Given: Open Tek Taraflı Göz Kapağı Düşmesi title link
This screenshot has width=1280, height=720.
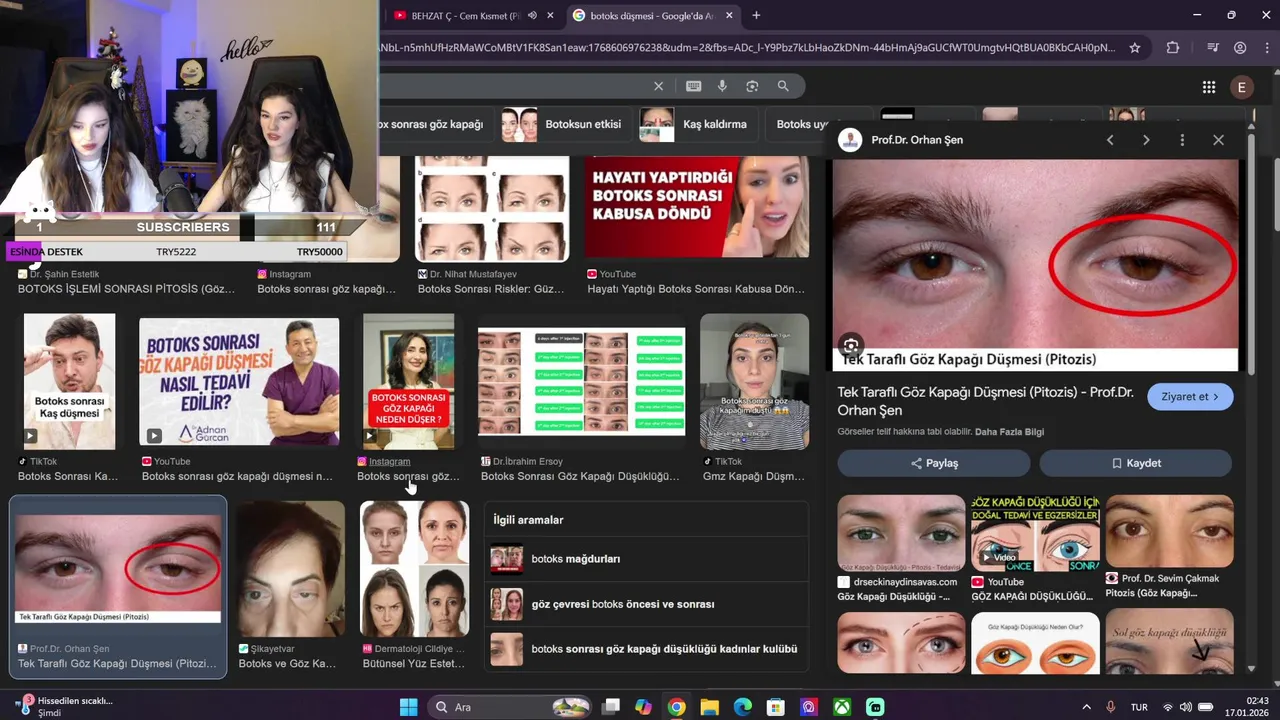Looking at the screenshot, I should pyautogui.click(x=985, y=401).
